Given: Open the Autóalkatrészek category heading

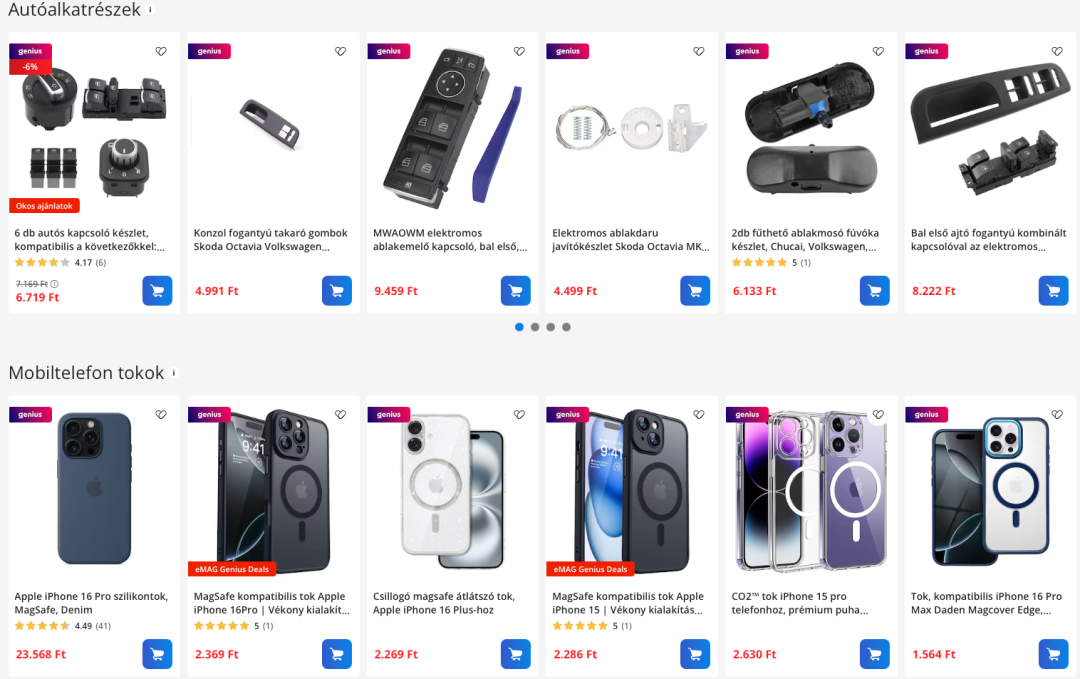Looking at the screenshot, I should tap(70, 11).
